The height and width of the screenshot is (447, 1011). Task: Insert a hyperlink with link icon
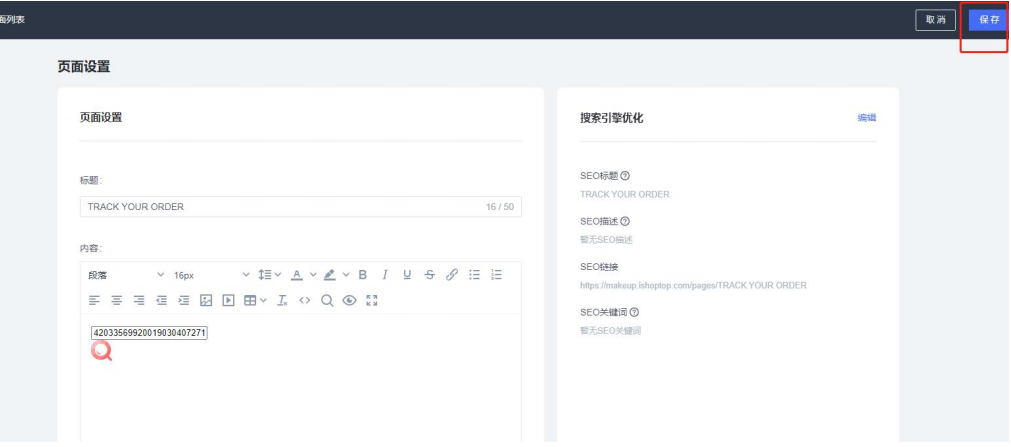tap(452, 275)
